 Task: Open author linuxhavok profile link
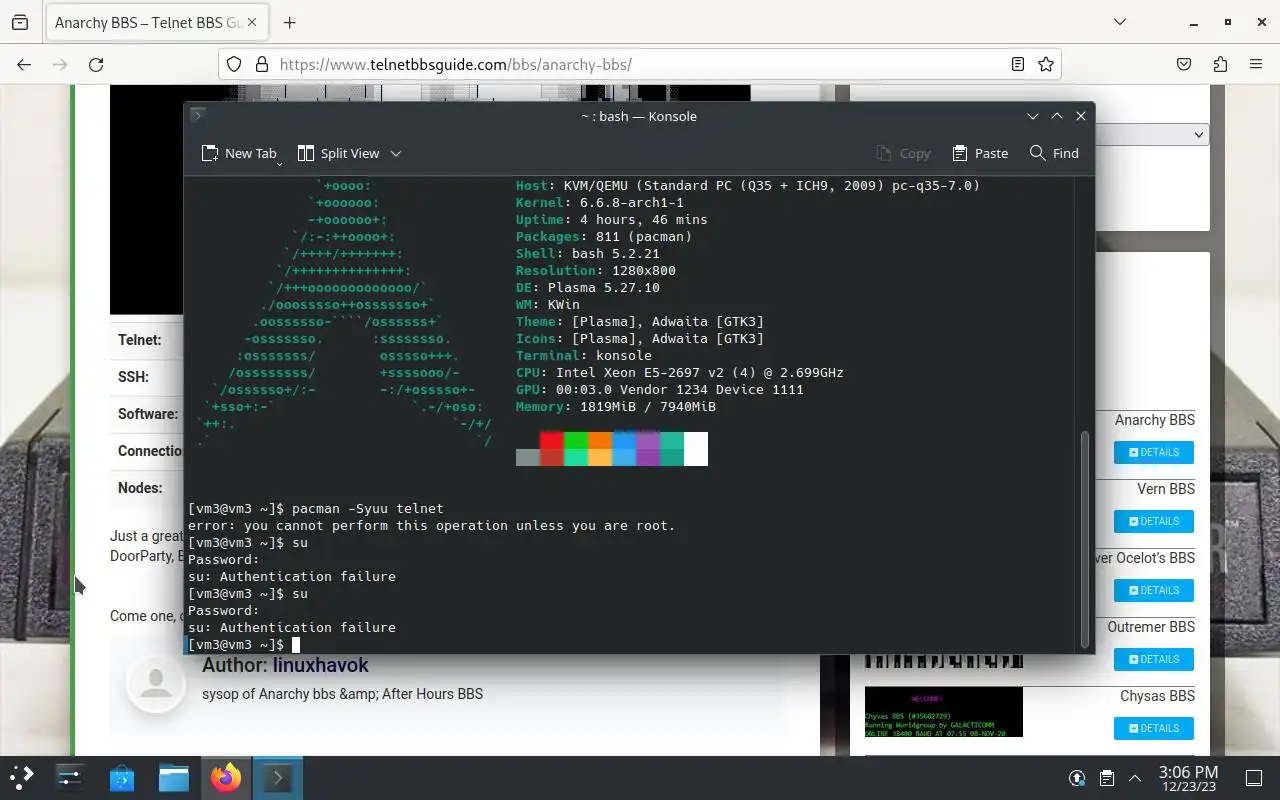[x=321, y=665]
